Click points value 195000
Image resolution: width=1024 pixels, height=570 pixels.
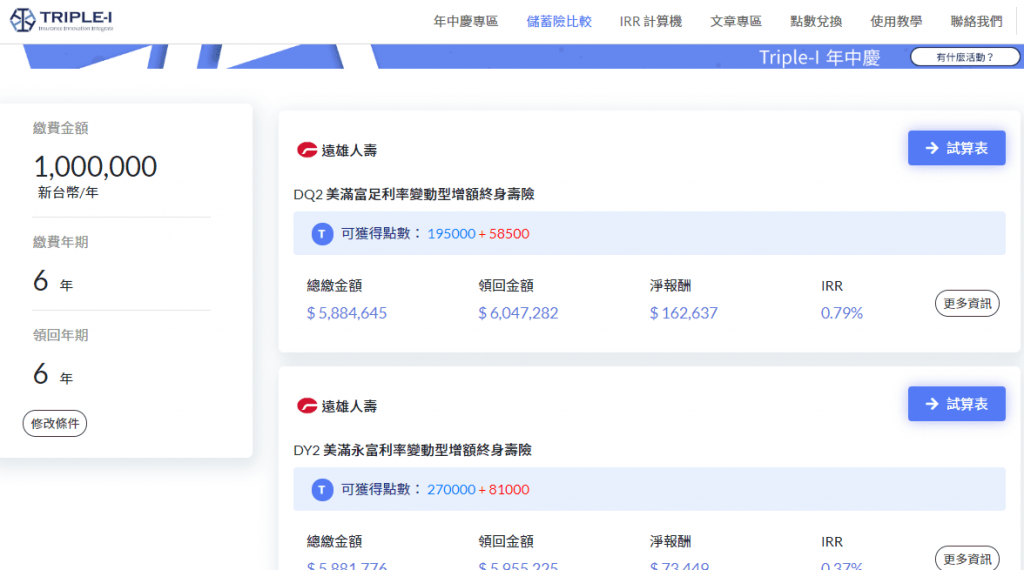(x=451, y=234)
